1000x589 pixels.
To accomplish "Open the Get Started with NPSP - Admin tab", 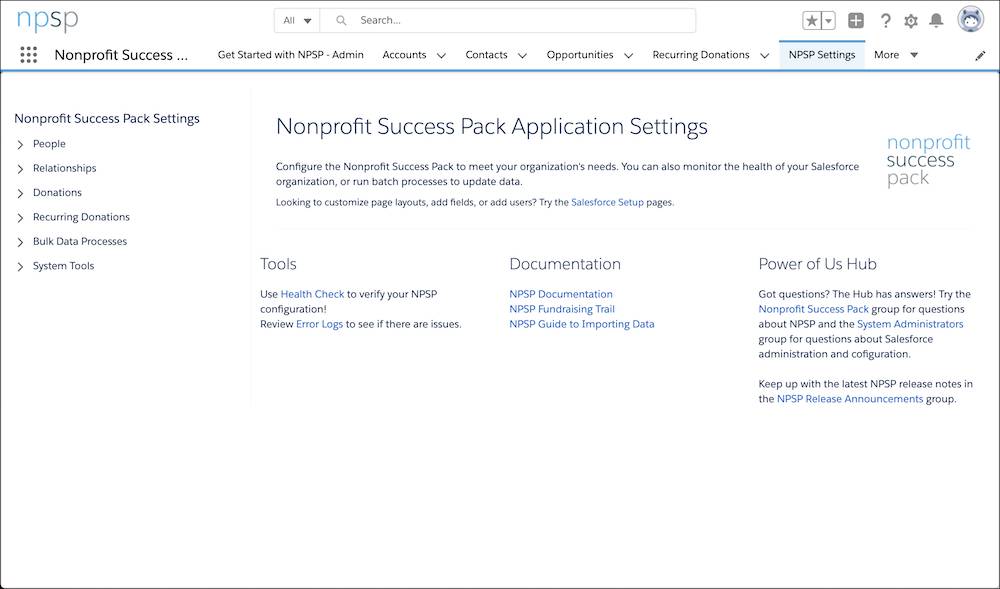I will pyautogui.click(x=290, y=55).
